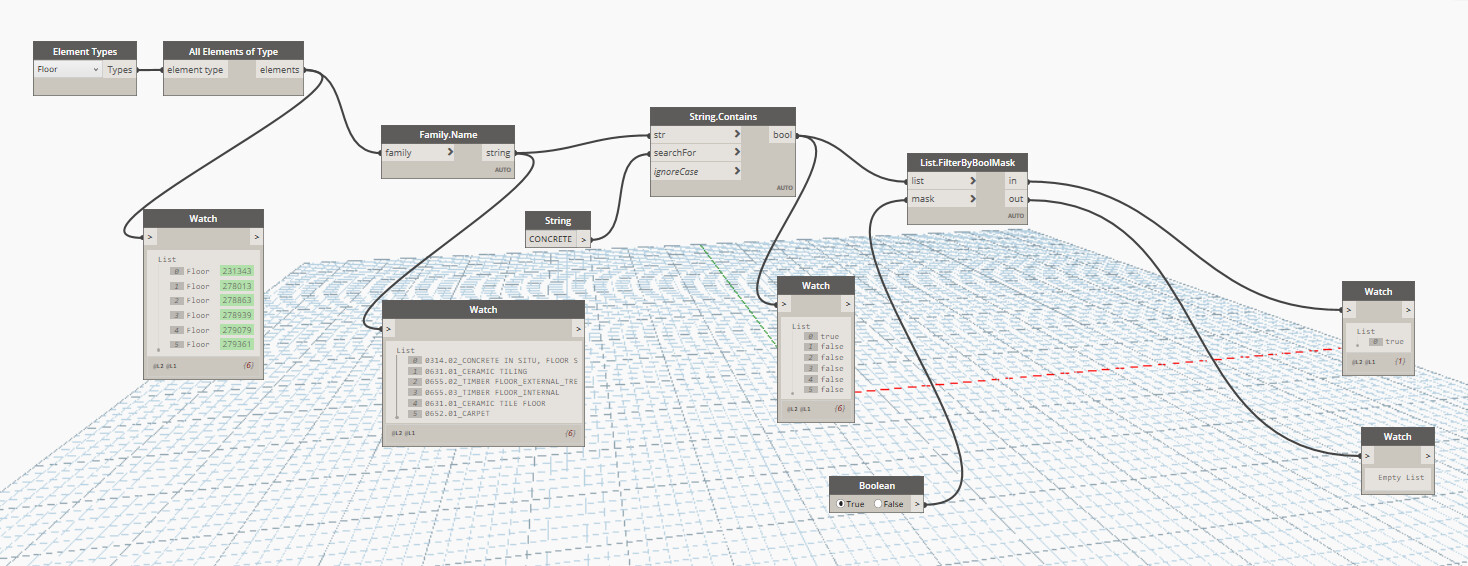Expand the 'ignoreCase' port chevron
The image size is (1468, 566).
pos(736,172)
